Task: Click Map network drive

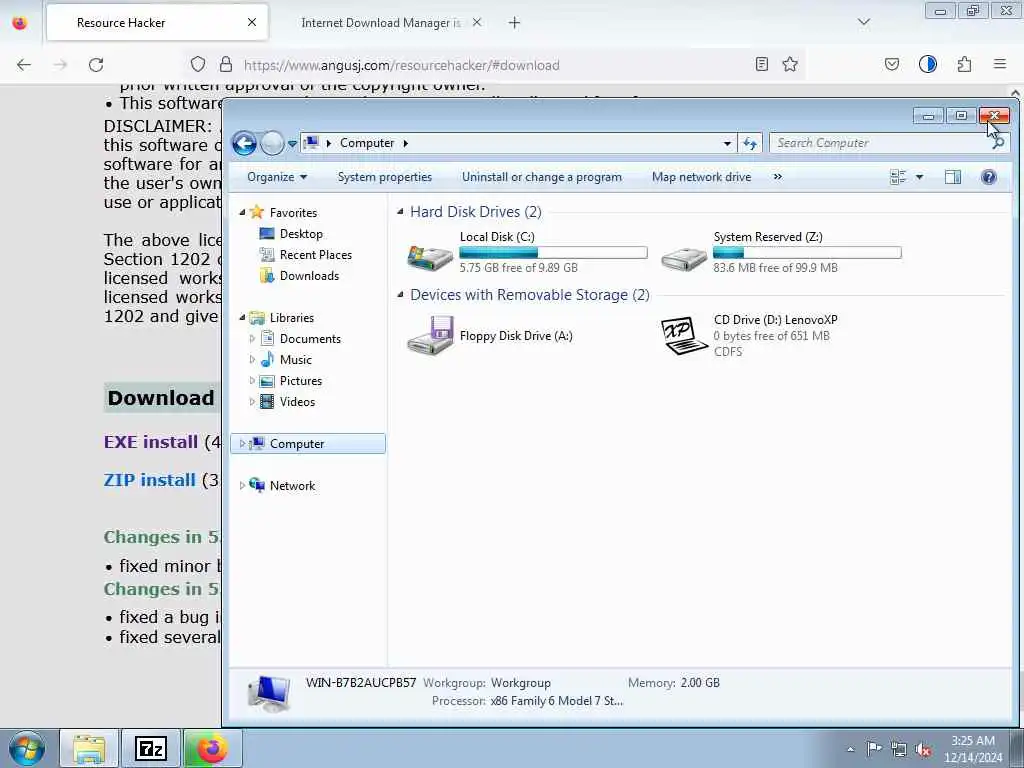Action: click(701, 177)
